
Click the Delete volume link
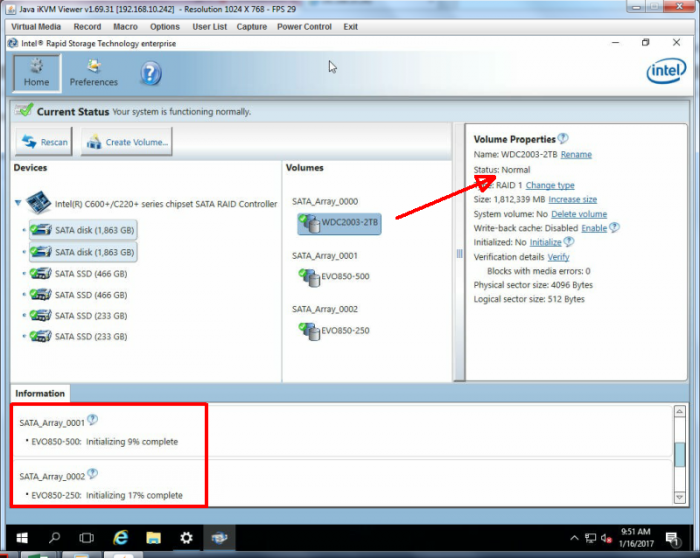[x=579, y=214]
